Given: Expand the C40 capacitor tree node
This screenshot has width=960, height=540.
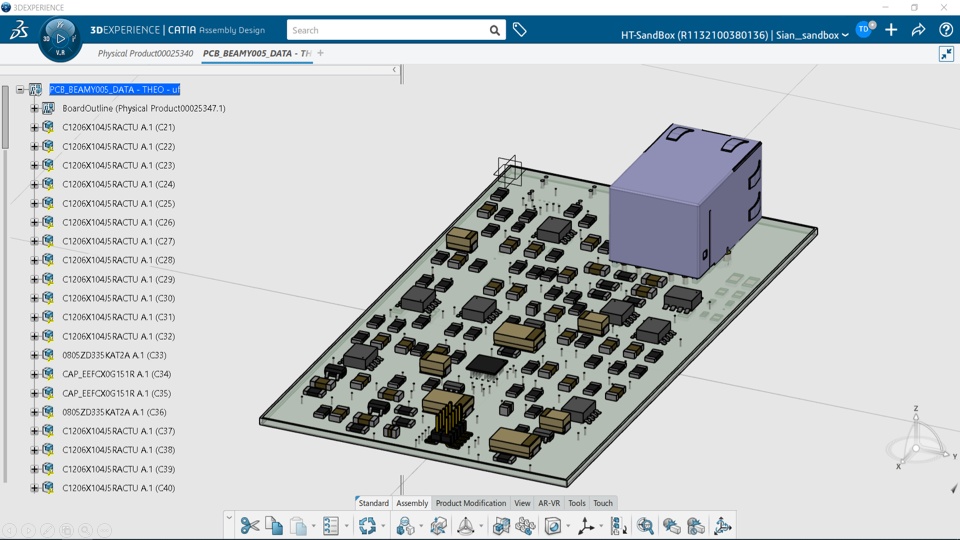Looking at the screenshot, I should (34, 488).
